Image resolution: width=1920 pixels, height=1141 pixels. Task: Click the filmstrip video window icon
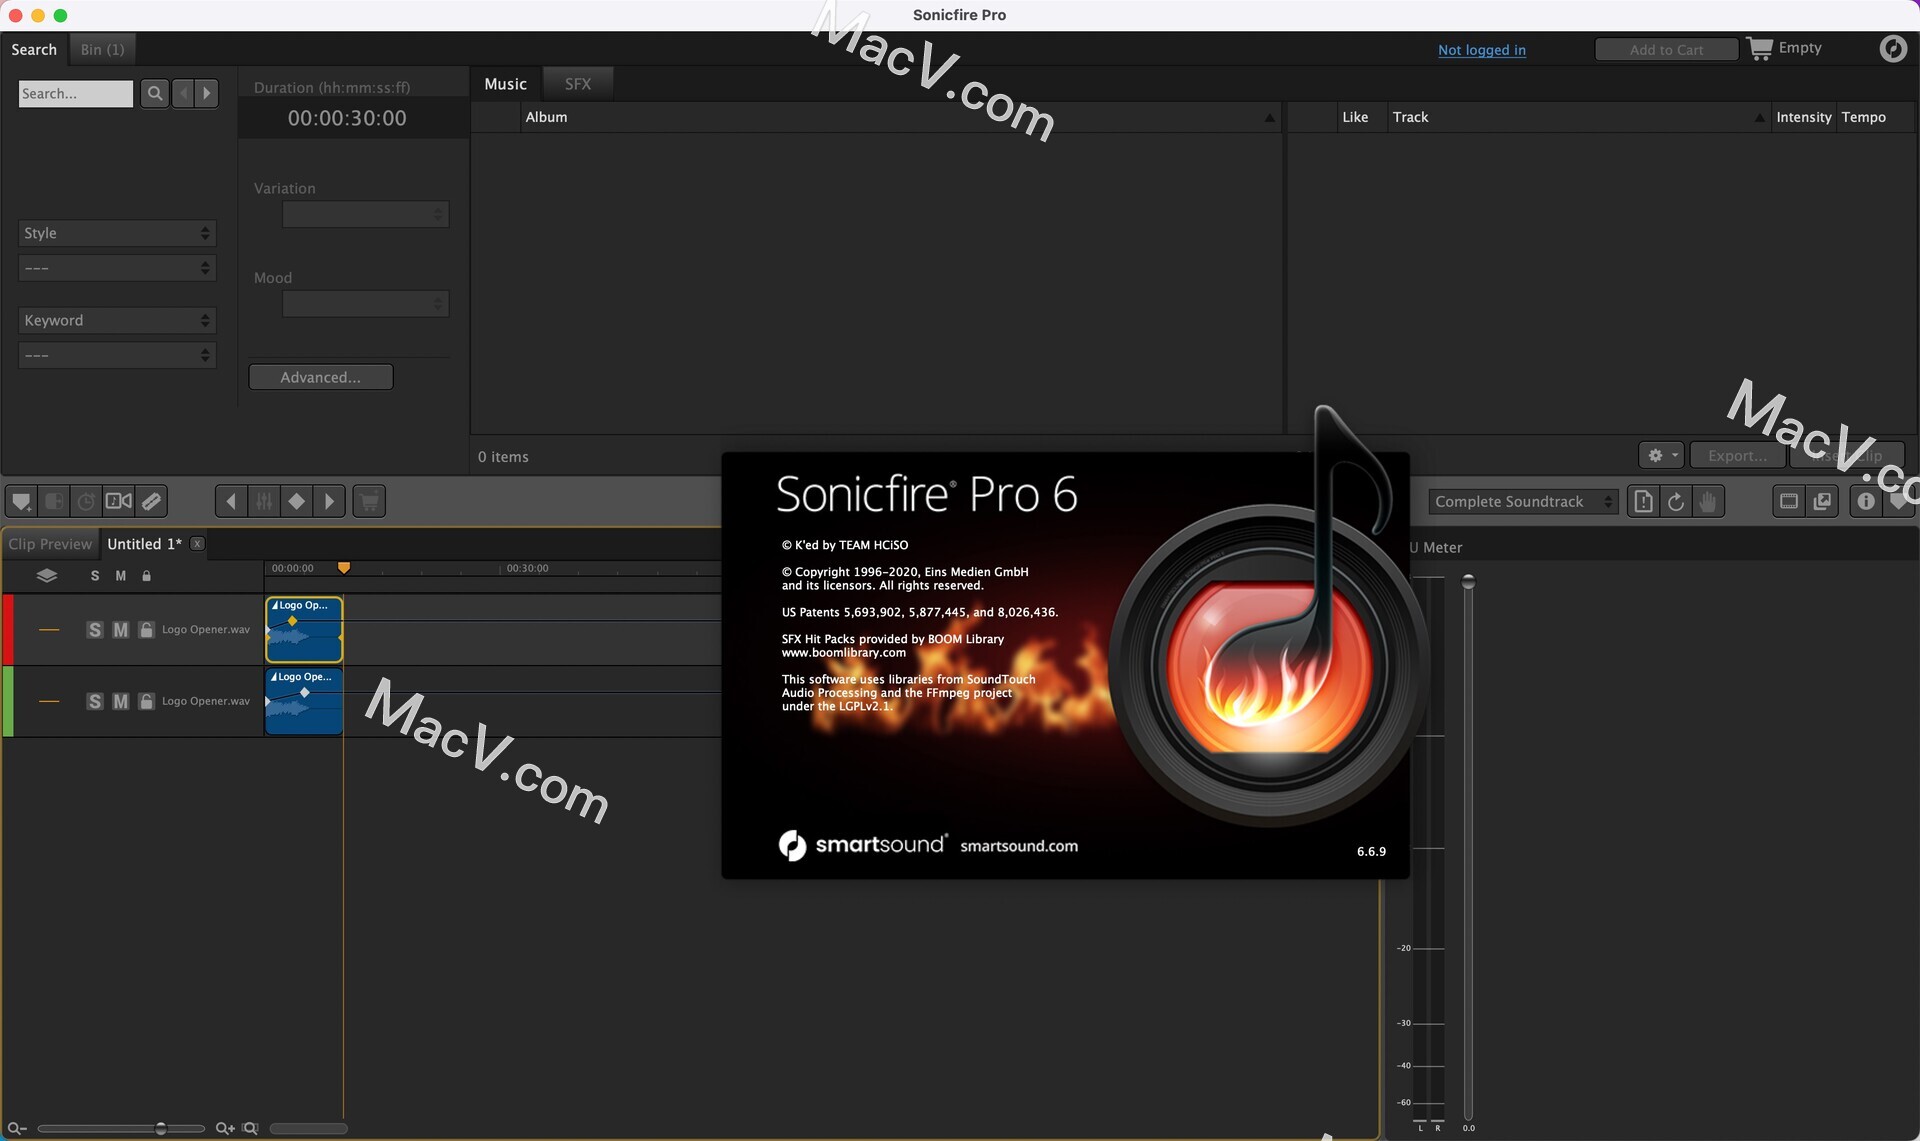pos(1789,501)
